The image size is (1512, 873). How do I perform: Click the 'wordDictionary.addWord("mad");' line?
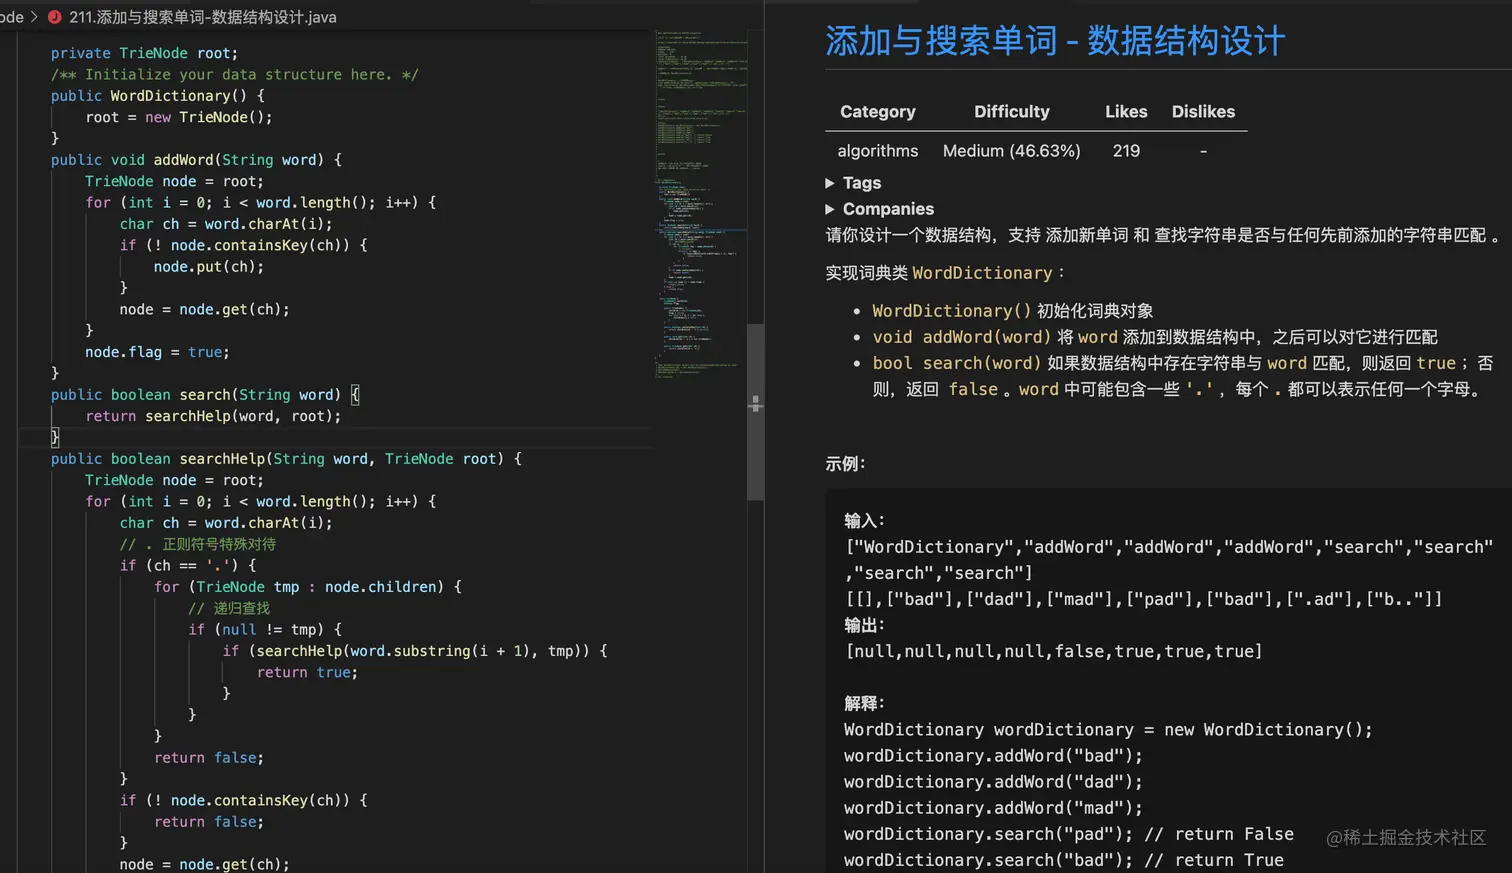point(993,808)
